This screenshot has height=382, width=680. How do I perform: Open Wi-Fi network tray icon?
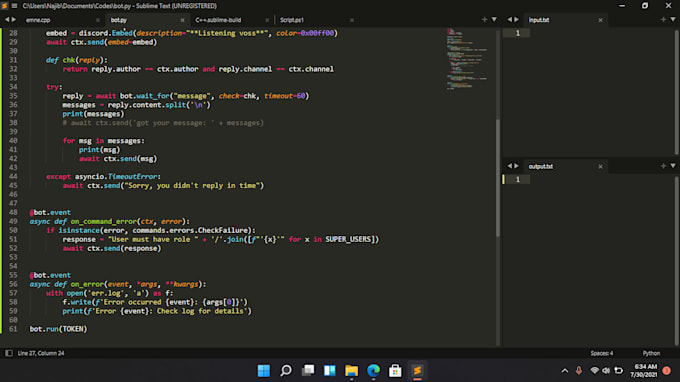click(595, 371)
